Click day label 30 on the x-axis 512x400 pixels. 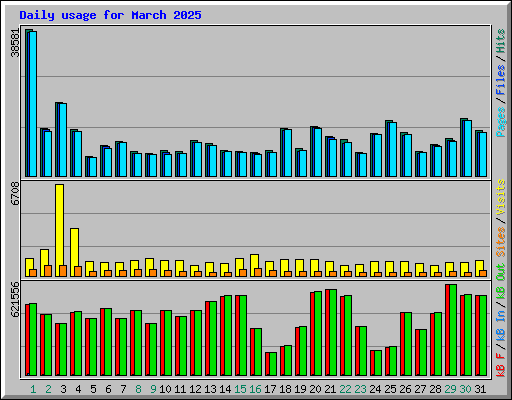[x=465, y=389]
